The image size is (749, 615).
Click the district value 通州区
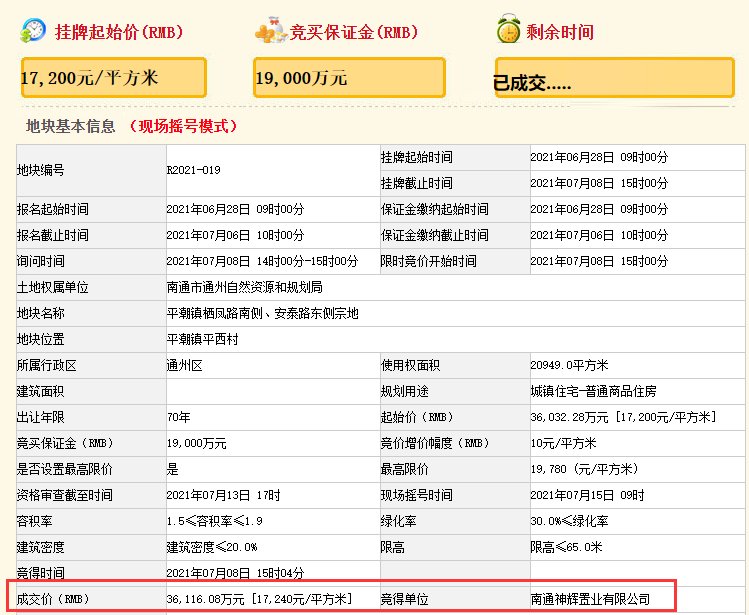pyautogui.click(x=184, y=366)
